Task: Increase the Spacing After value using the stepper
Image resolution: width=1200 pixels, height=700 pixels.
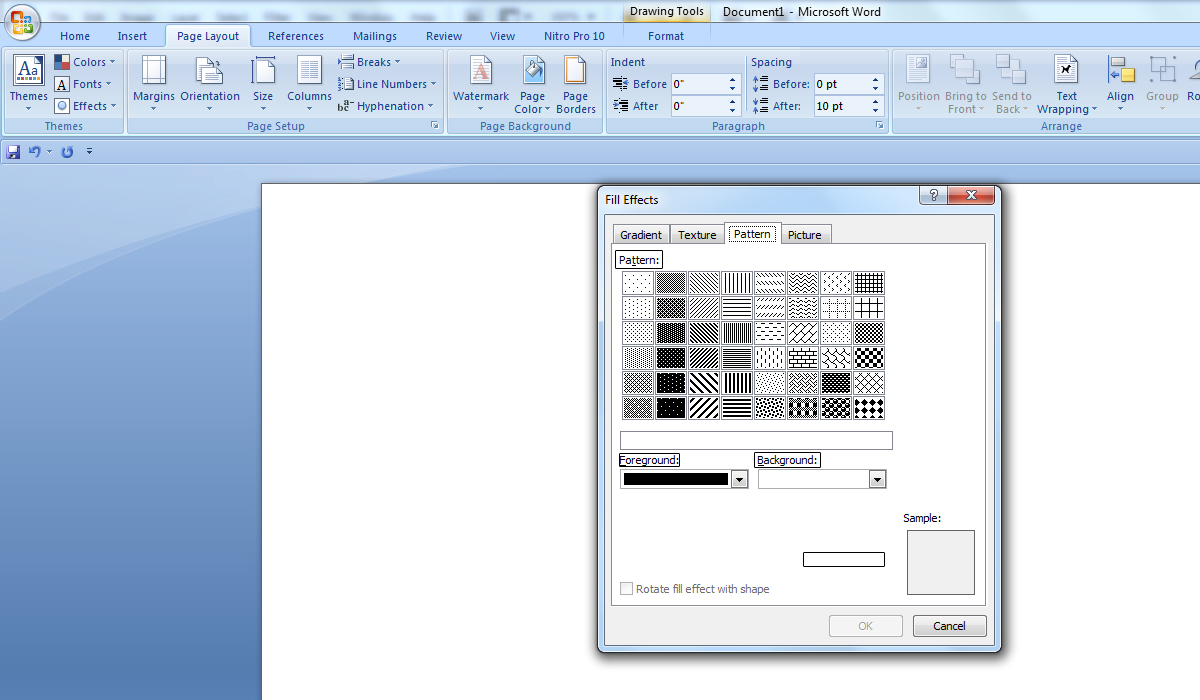Action: (x=876, y=101)
